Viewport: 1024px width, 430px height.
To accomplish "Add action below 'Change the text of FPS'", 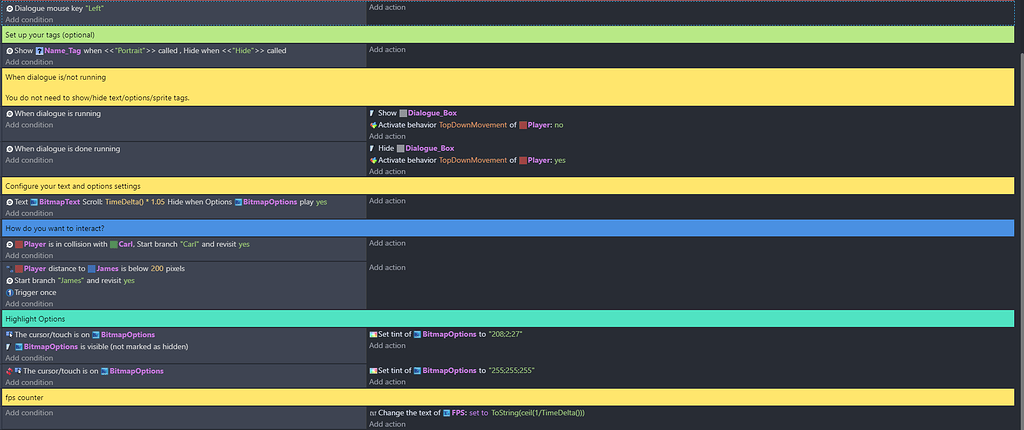I will [x=387, y=424].
